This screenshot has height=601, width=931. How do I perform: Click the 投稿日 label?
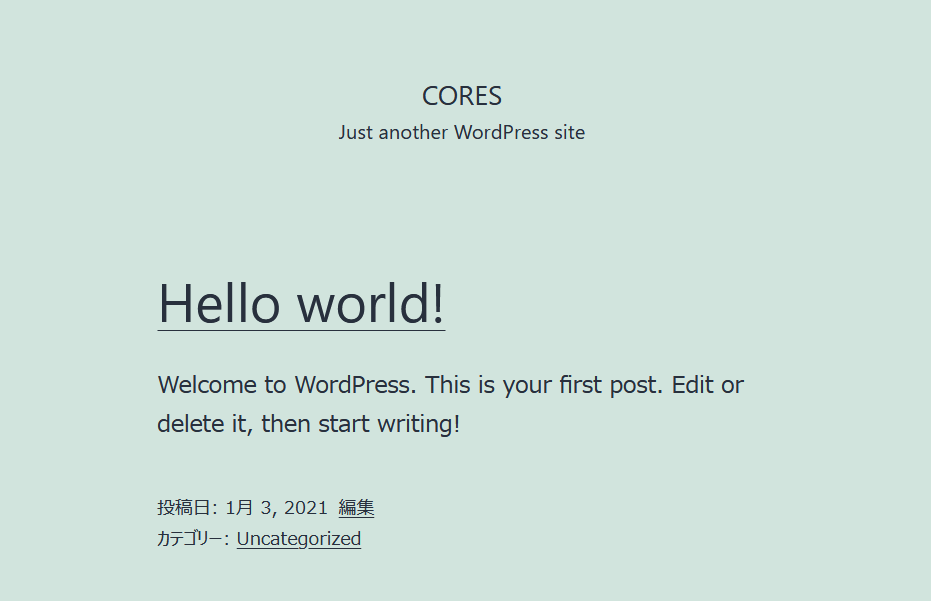click(x=188, y=508)
